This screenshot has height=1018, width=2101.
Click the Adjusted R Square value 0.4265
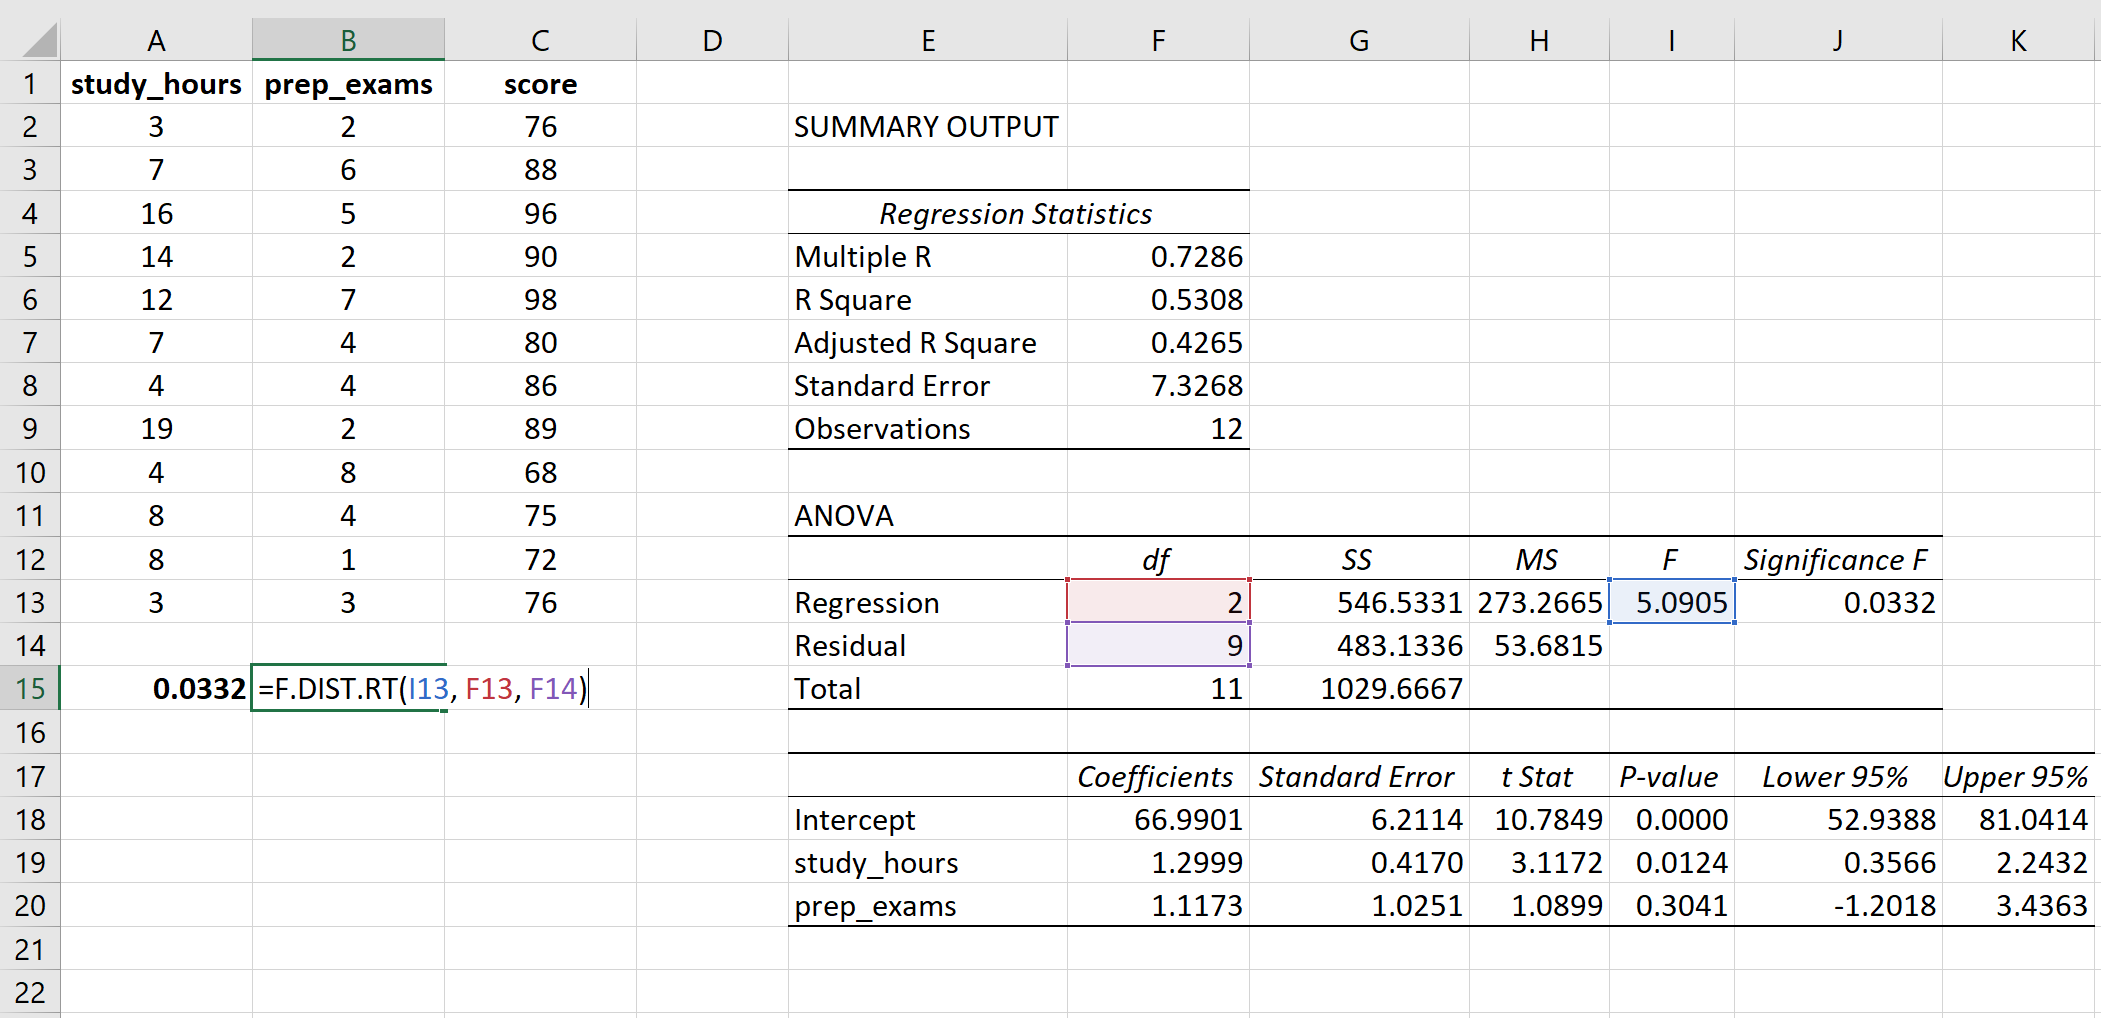(1158, 342)
